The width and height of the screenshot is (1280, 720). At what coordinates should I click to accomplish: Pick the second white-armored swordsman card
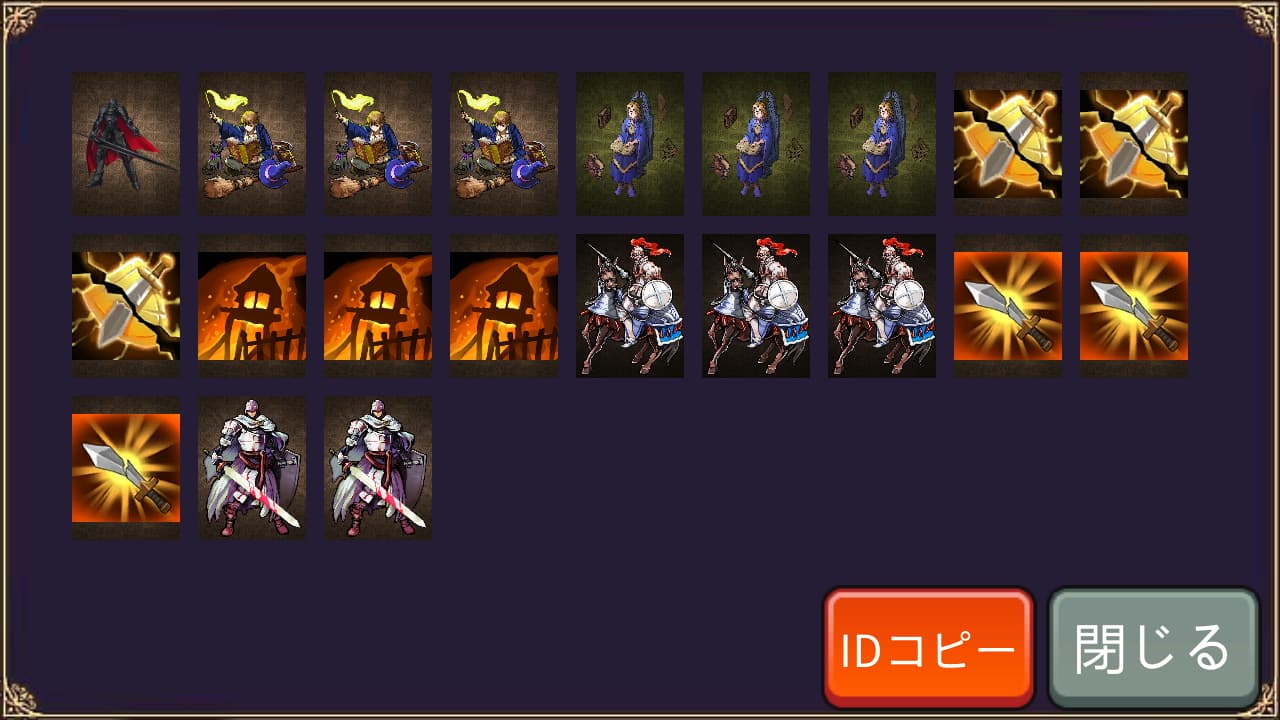[x=378, y=468]
